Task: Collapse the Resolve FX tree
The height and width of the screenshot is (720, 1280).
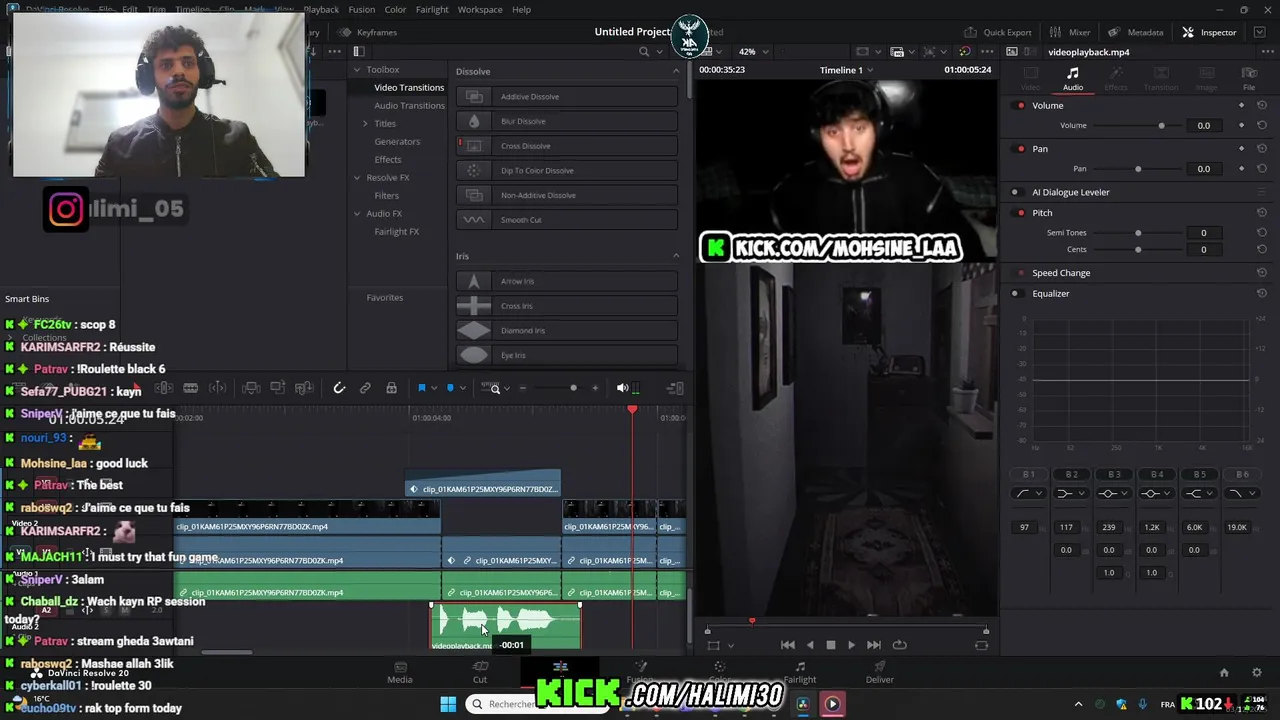Action: [357, 178]
